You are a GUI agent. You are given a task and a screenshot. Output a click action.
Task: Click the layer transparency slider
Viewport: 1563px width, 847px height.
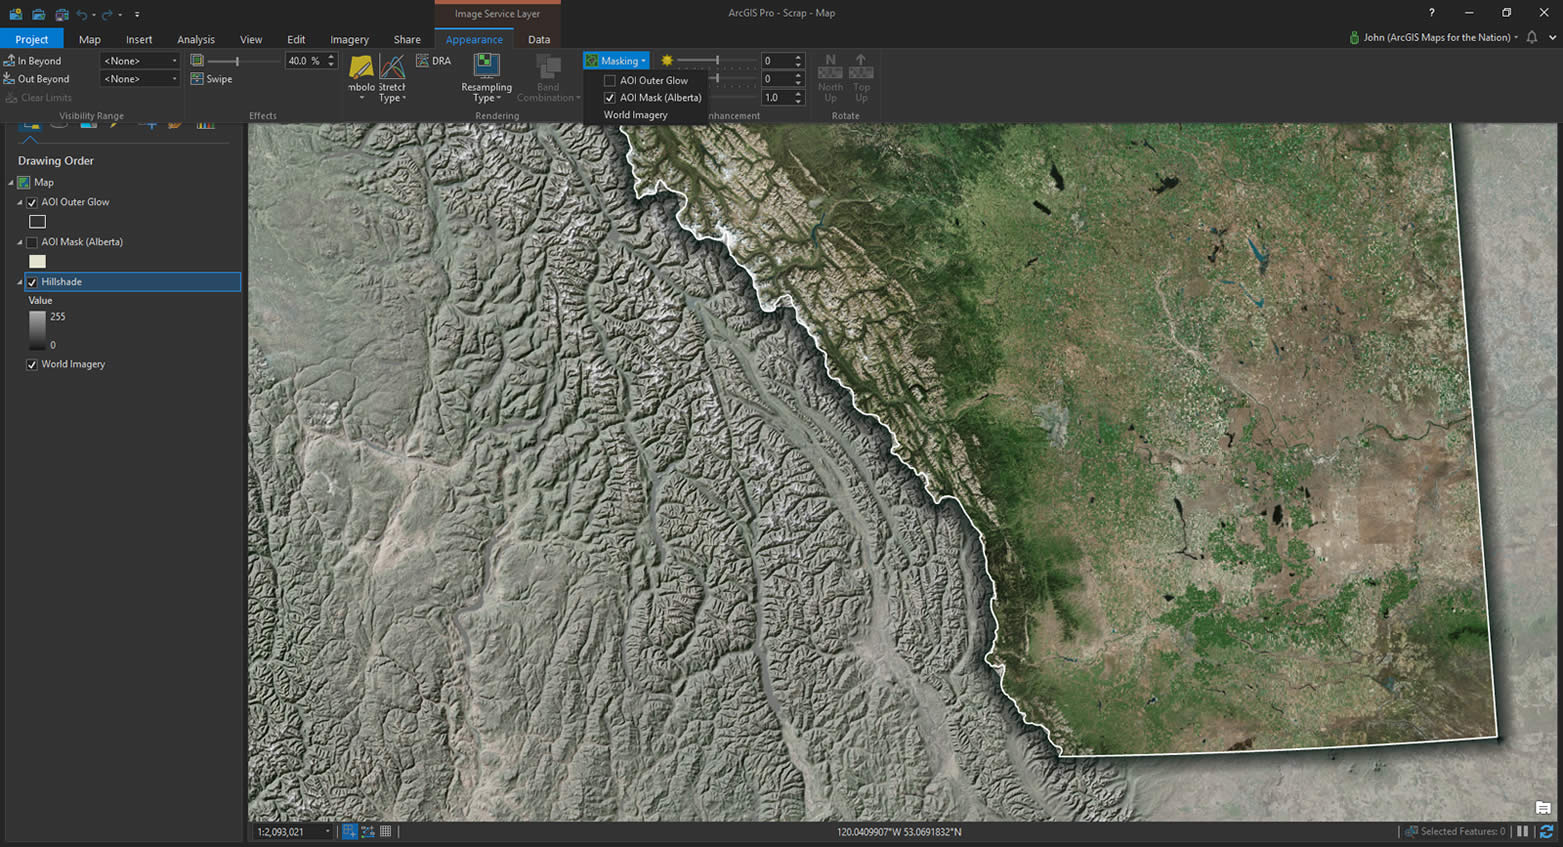click(x=237, y=61)
